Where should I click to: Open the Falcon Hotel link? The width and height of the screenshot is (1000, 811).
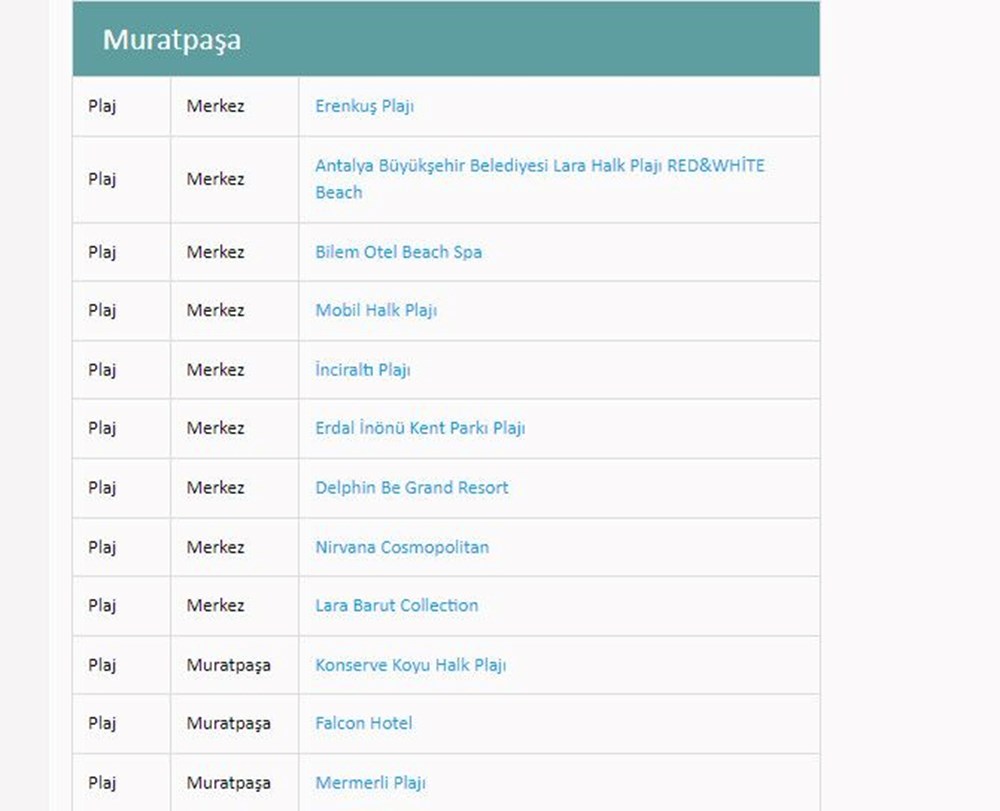pyautogui.click(x=363, y=723)
